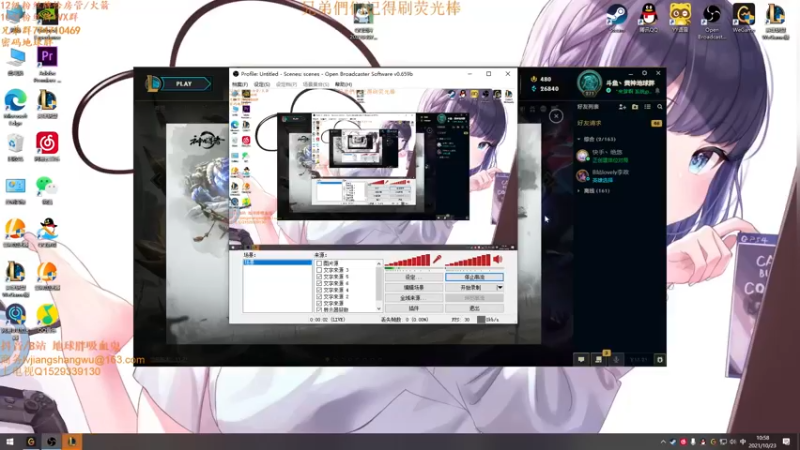Uncheck the 文字来源 2 source

coord(319,296)
